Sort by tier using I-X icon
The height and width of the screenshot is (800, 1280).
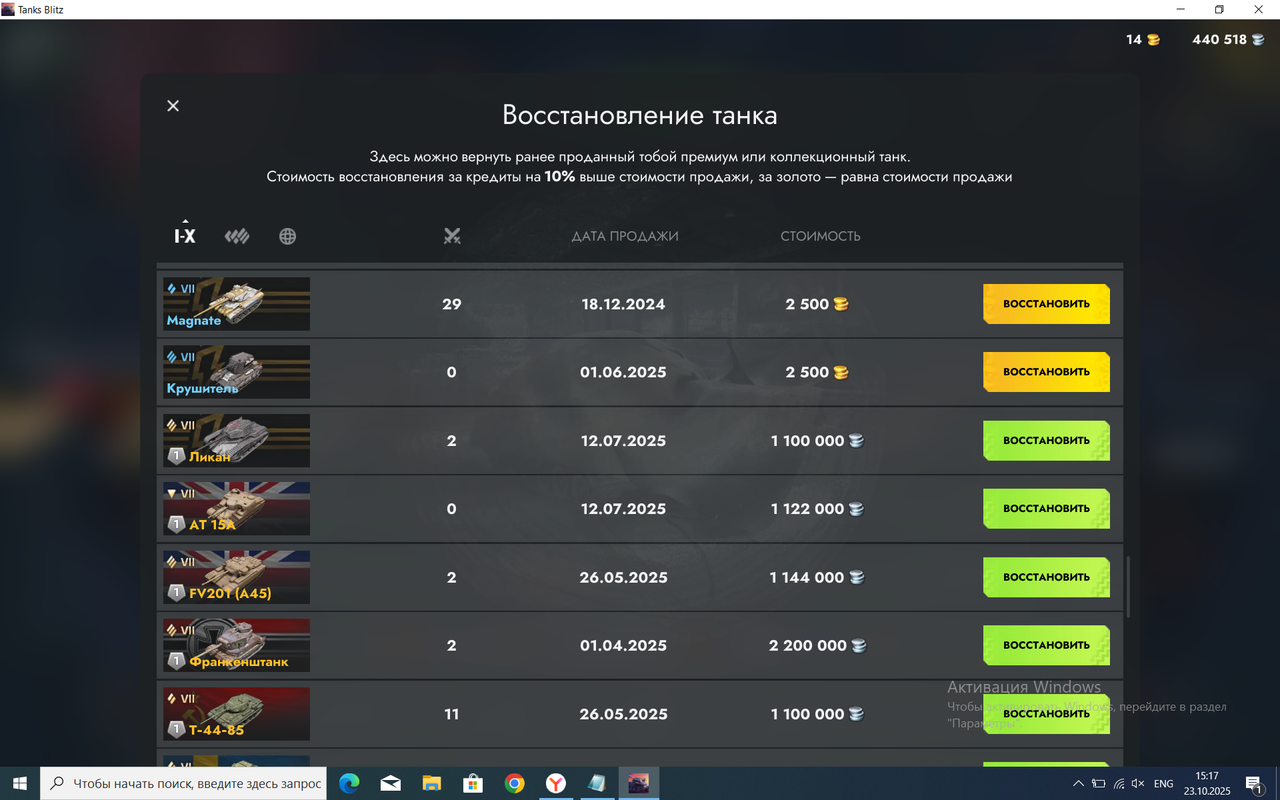tap(185, 234)
